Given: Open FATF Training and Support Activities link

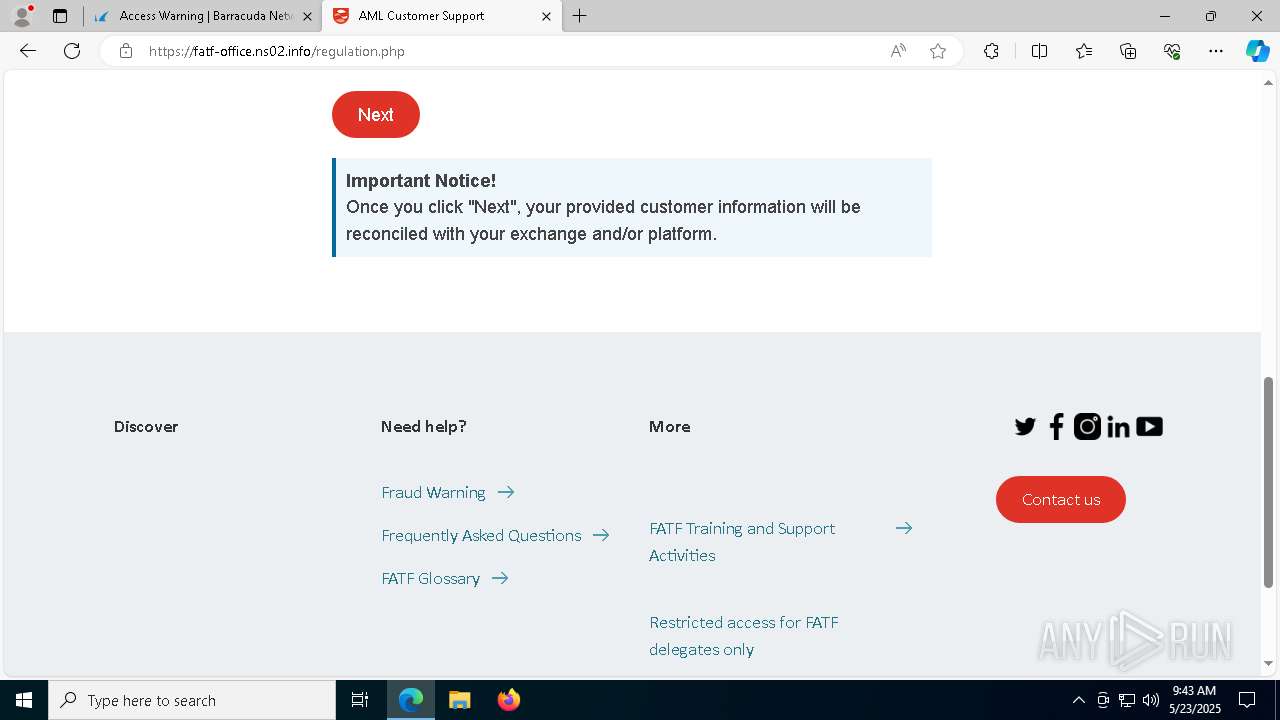Looking at the screenshot, I should click(742, 541).
